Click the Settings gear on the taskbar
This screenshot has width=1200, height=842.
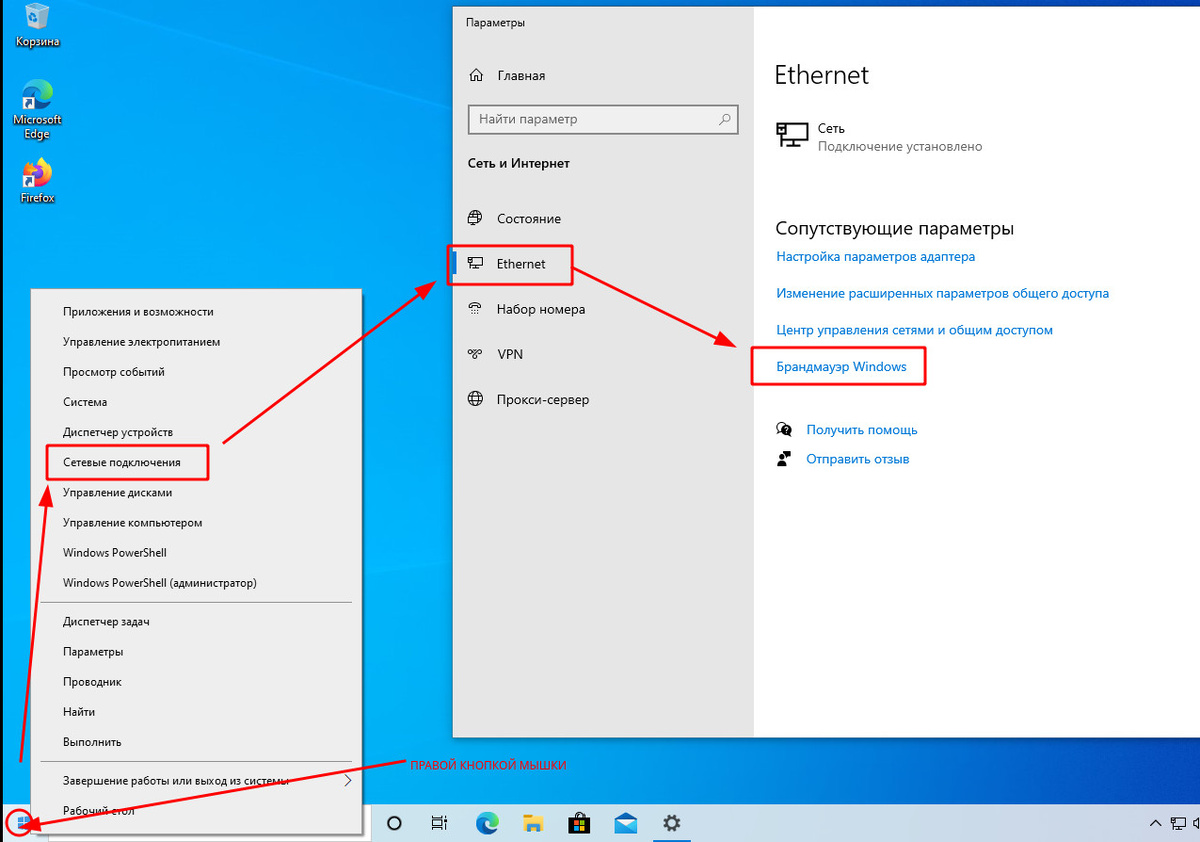[x=672, y=824]
